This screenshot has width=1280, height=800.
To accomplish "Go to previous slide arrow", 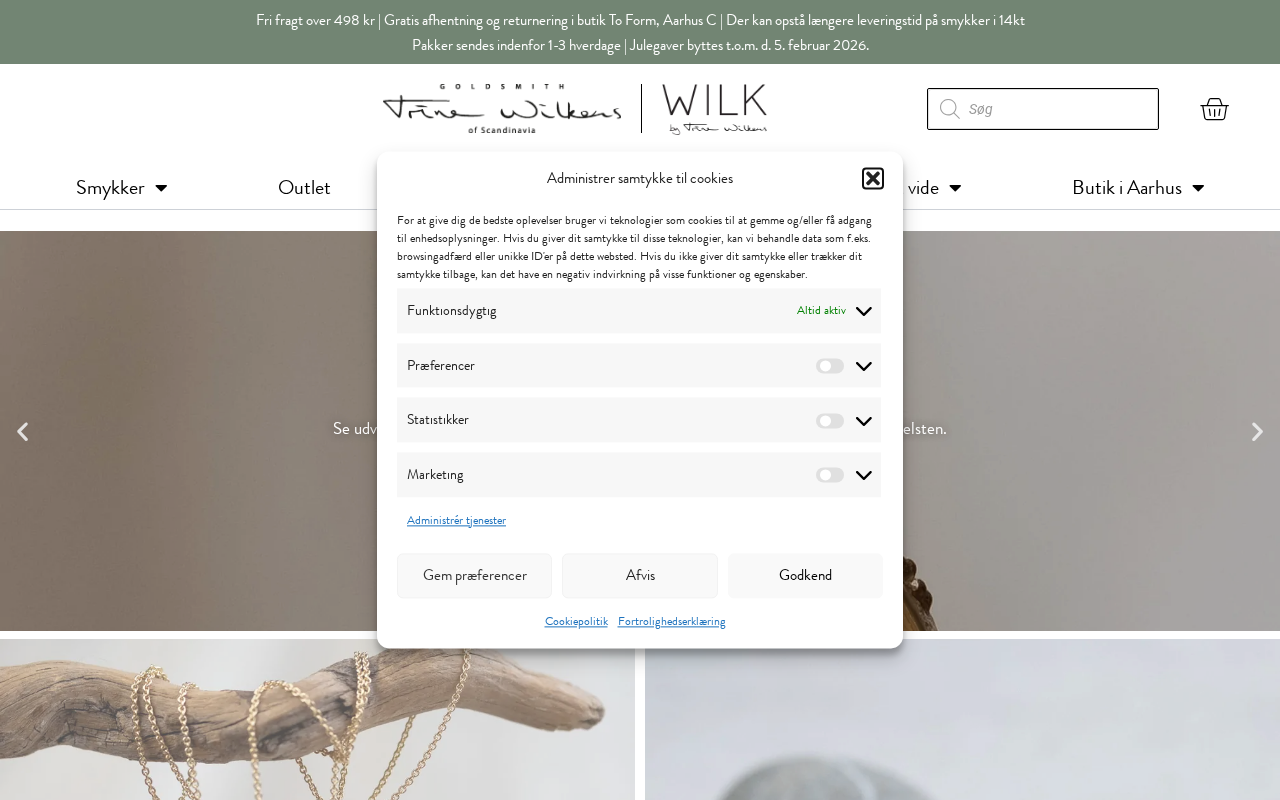I will [x=22, y=432].
